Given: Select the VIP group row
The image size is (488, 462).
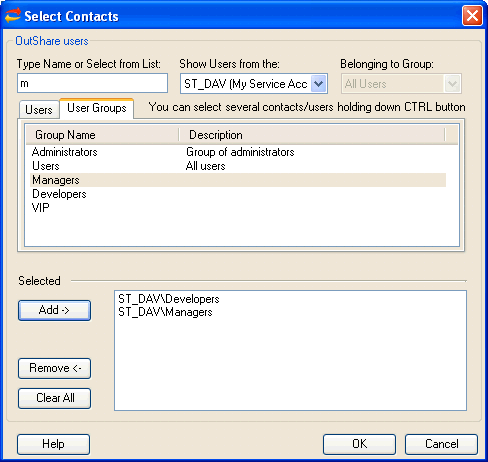Looking at the screenshot, I should [x=238, y=208].
